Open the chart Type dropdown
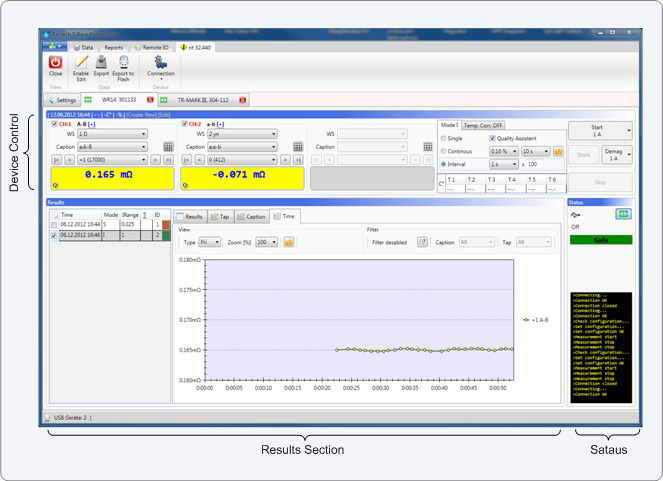 209,242
